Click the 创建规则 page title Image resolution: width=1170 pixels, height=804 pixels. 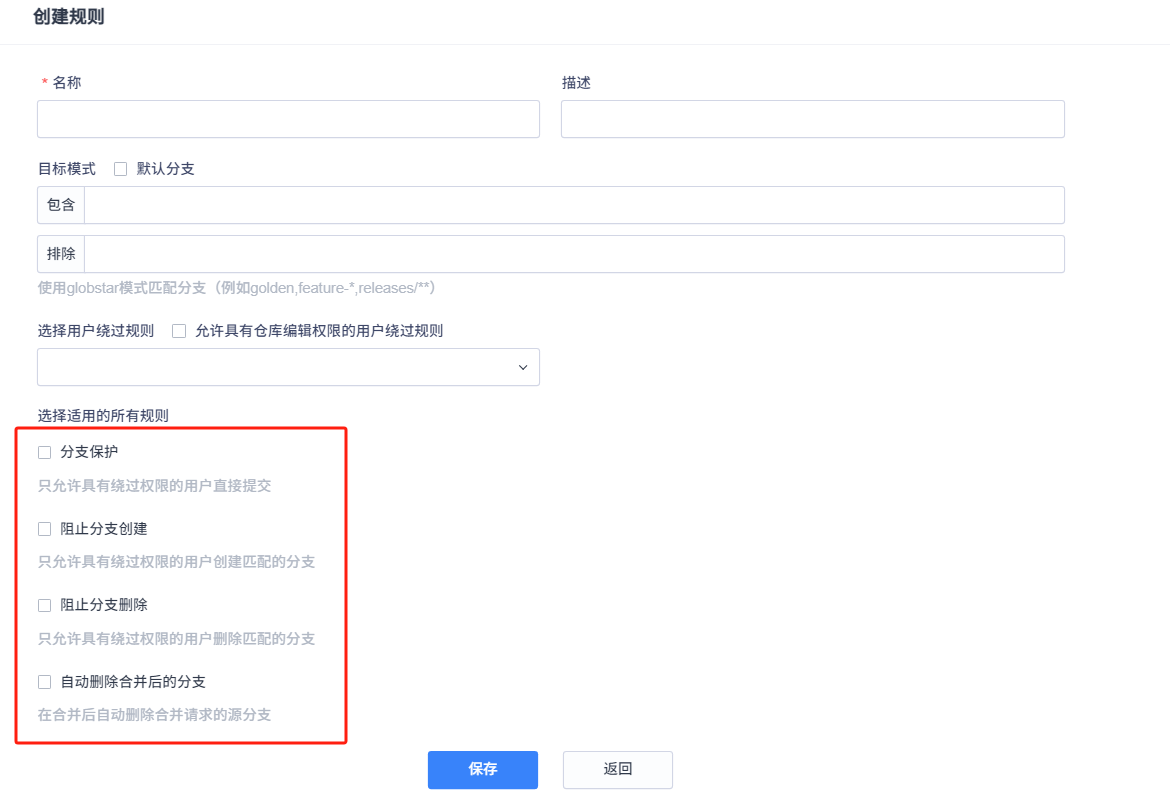click(68, 16)
